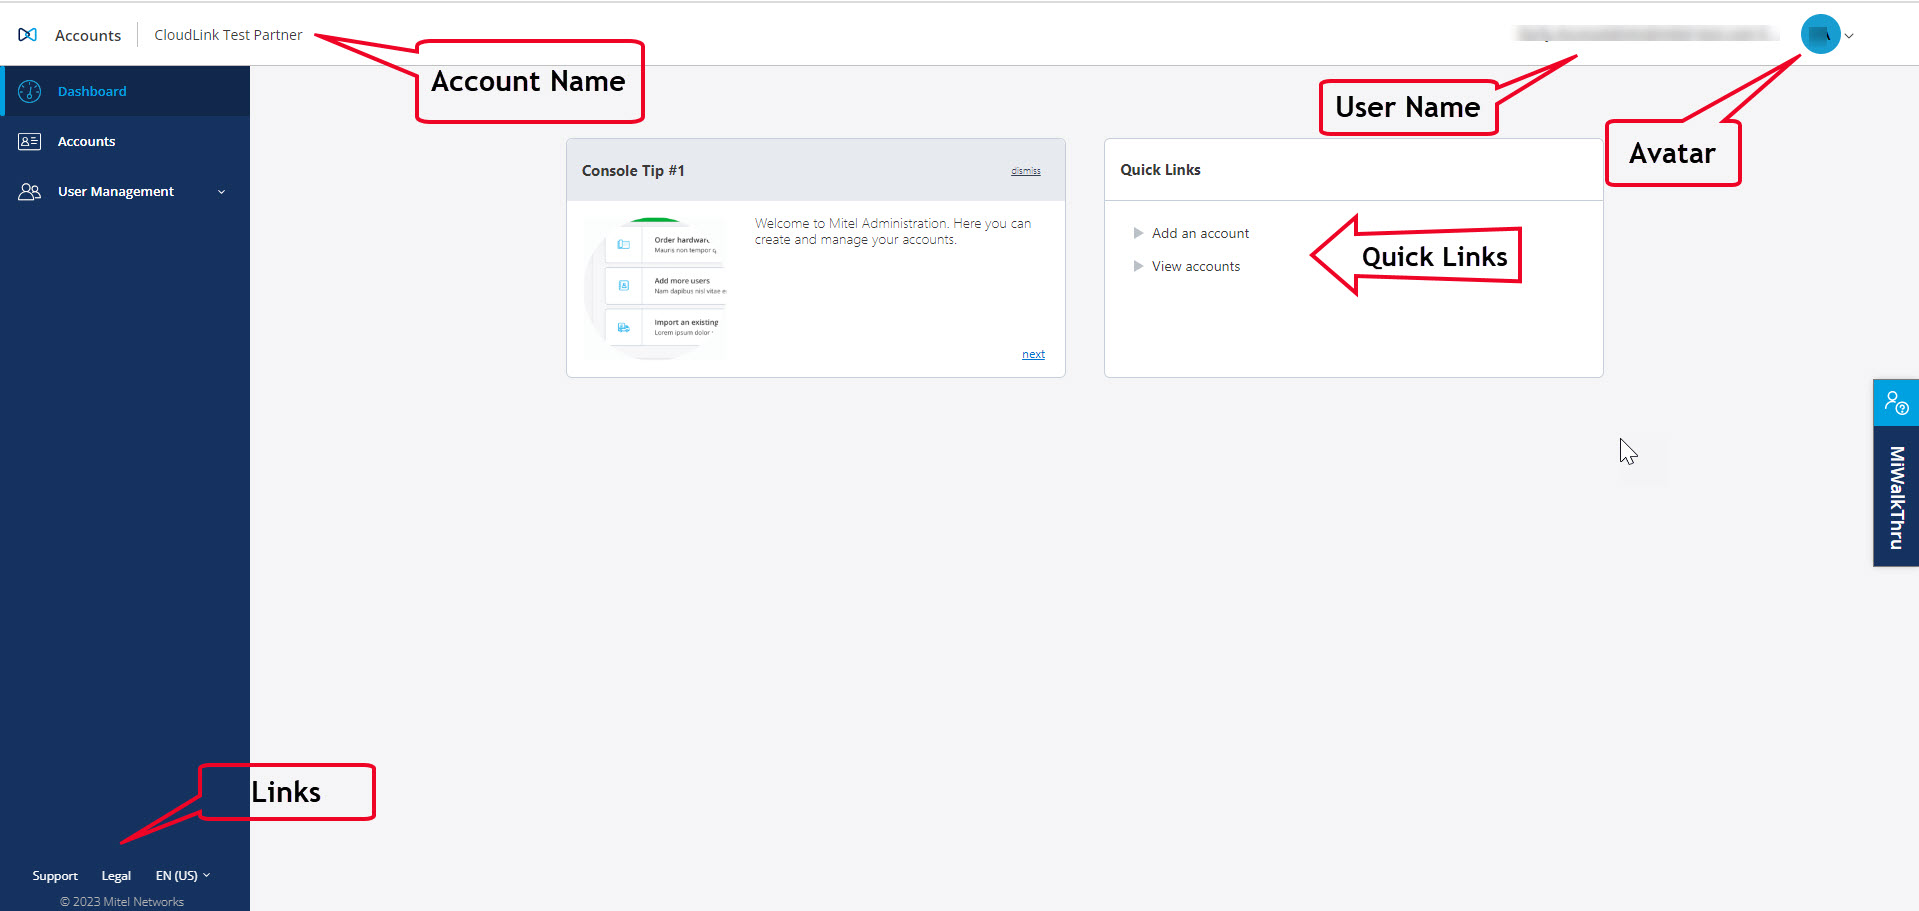Select the Dashboard gauge icon in the sidebar
This screenshot has width=1919, height=911.
point(29,91)
